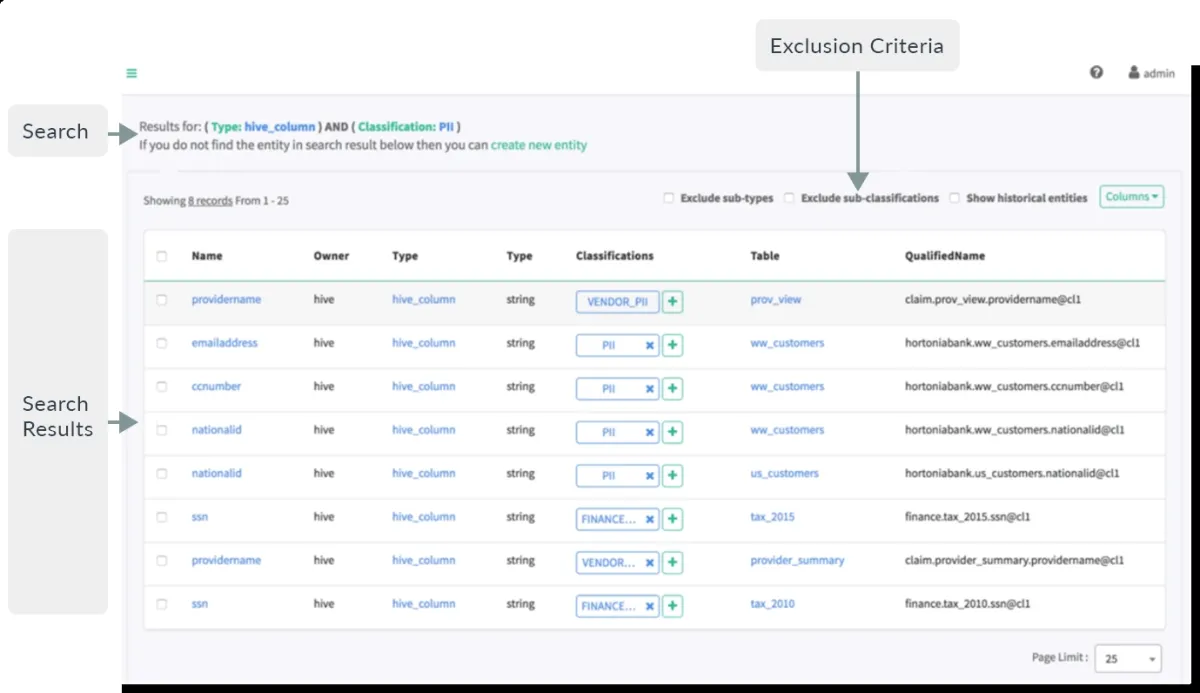Open the tax_2010 table link

(x=772, y=604)
